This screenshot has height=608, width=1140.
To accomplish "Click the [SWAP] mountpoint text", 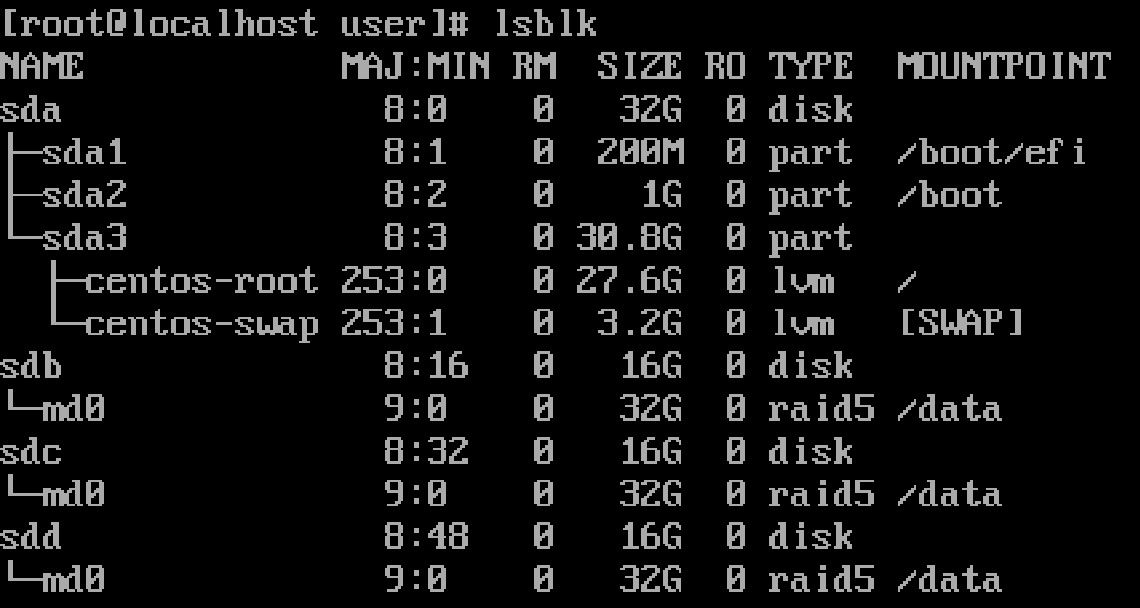I will (x=960, y=324).
